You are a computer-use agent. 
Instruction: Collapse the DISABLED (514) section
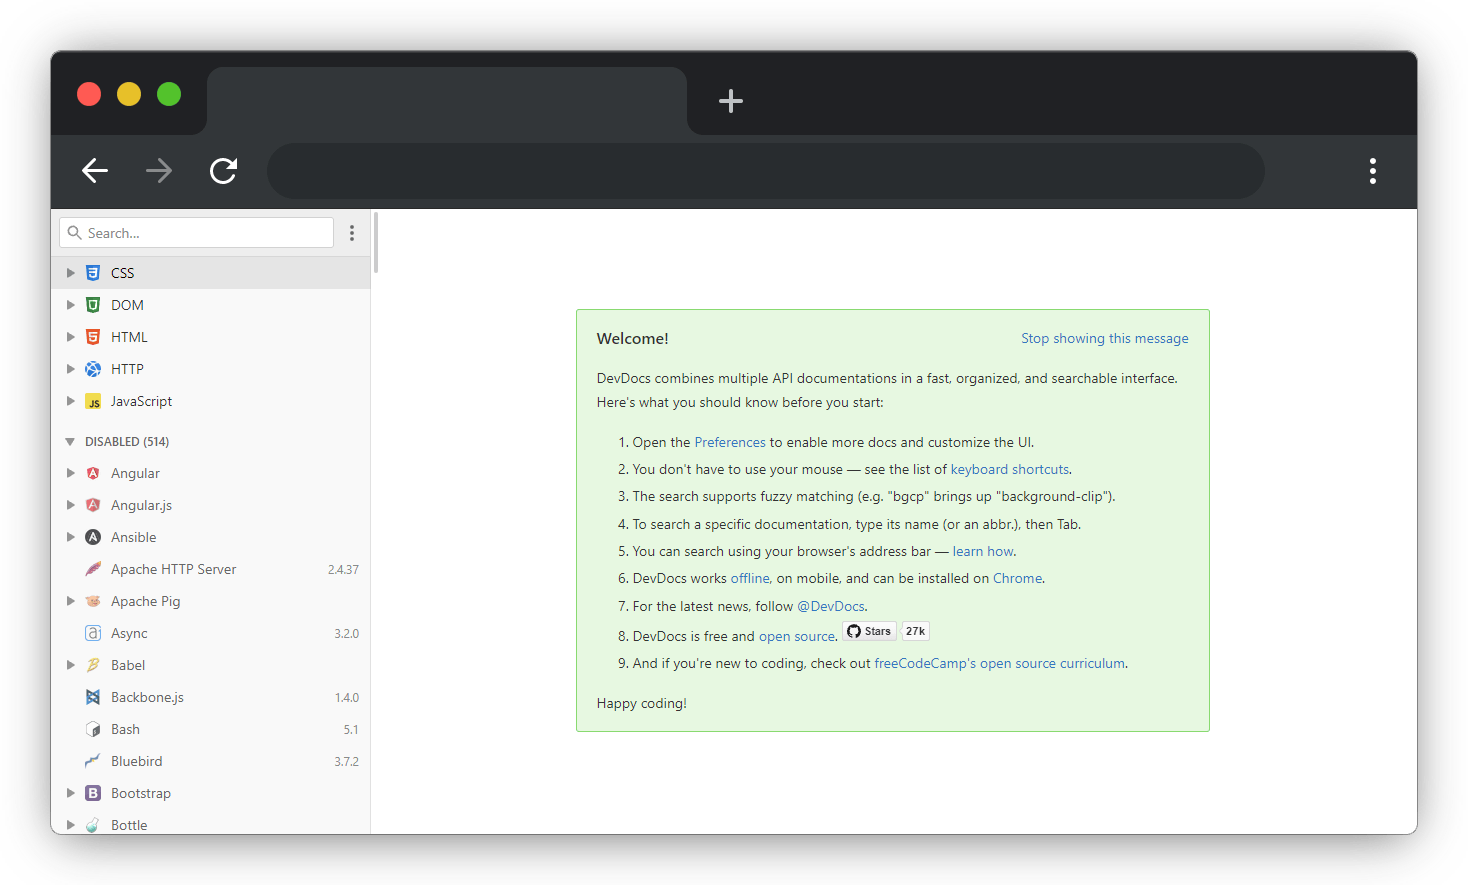click(x=70, y=441)
